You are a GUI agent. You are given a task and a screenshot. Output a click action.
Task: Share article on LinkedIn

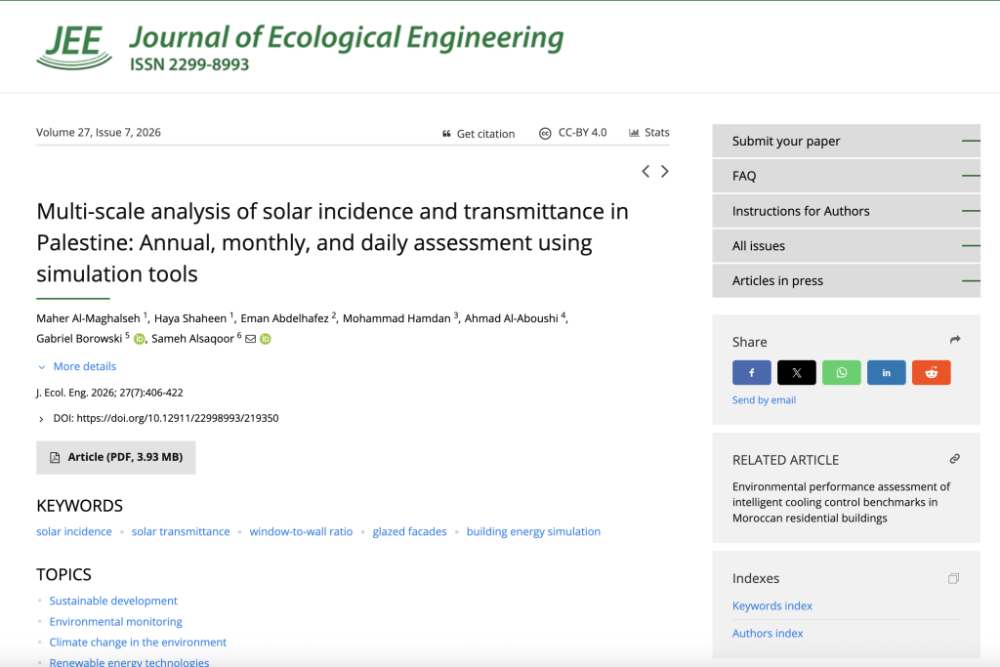886,372
